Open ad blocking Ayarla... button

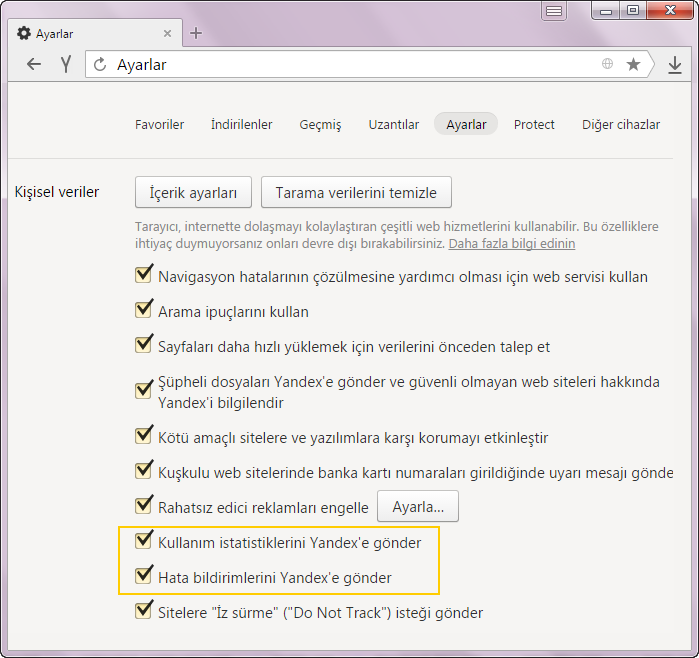tap(418, 506)
